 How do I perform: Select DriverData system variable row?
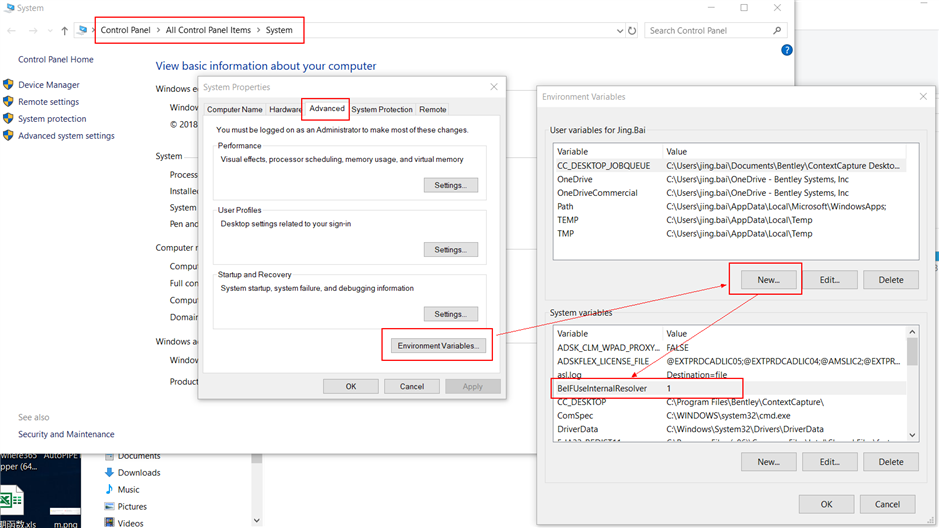tap(729, 429)
